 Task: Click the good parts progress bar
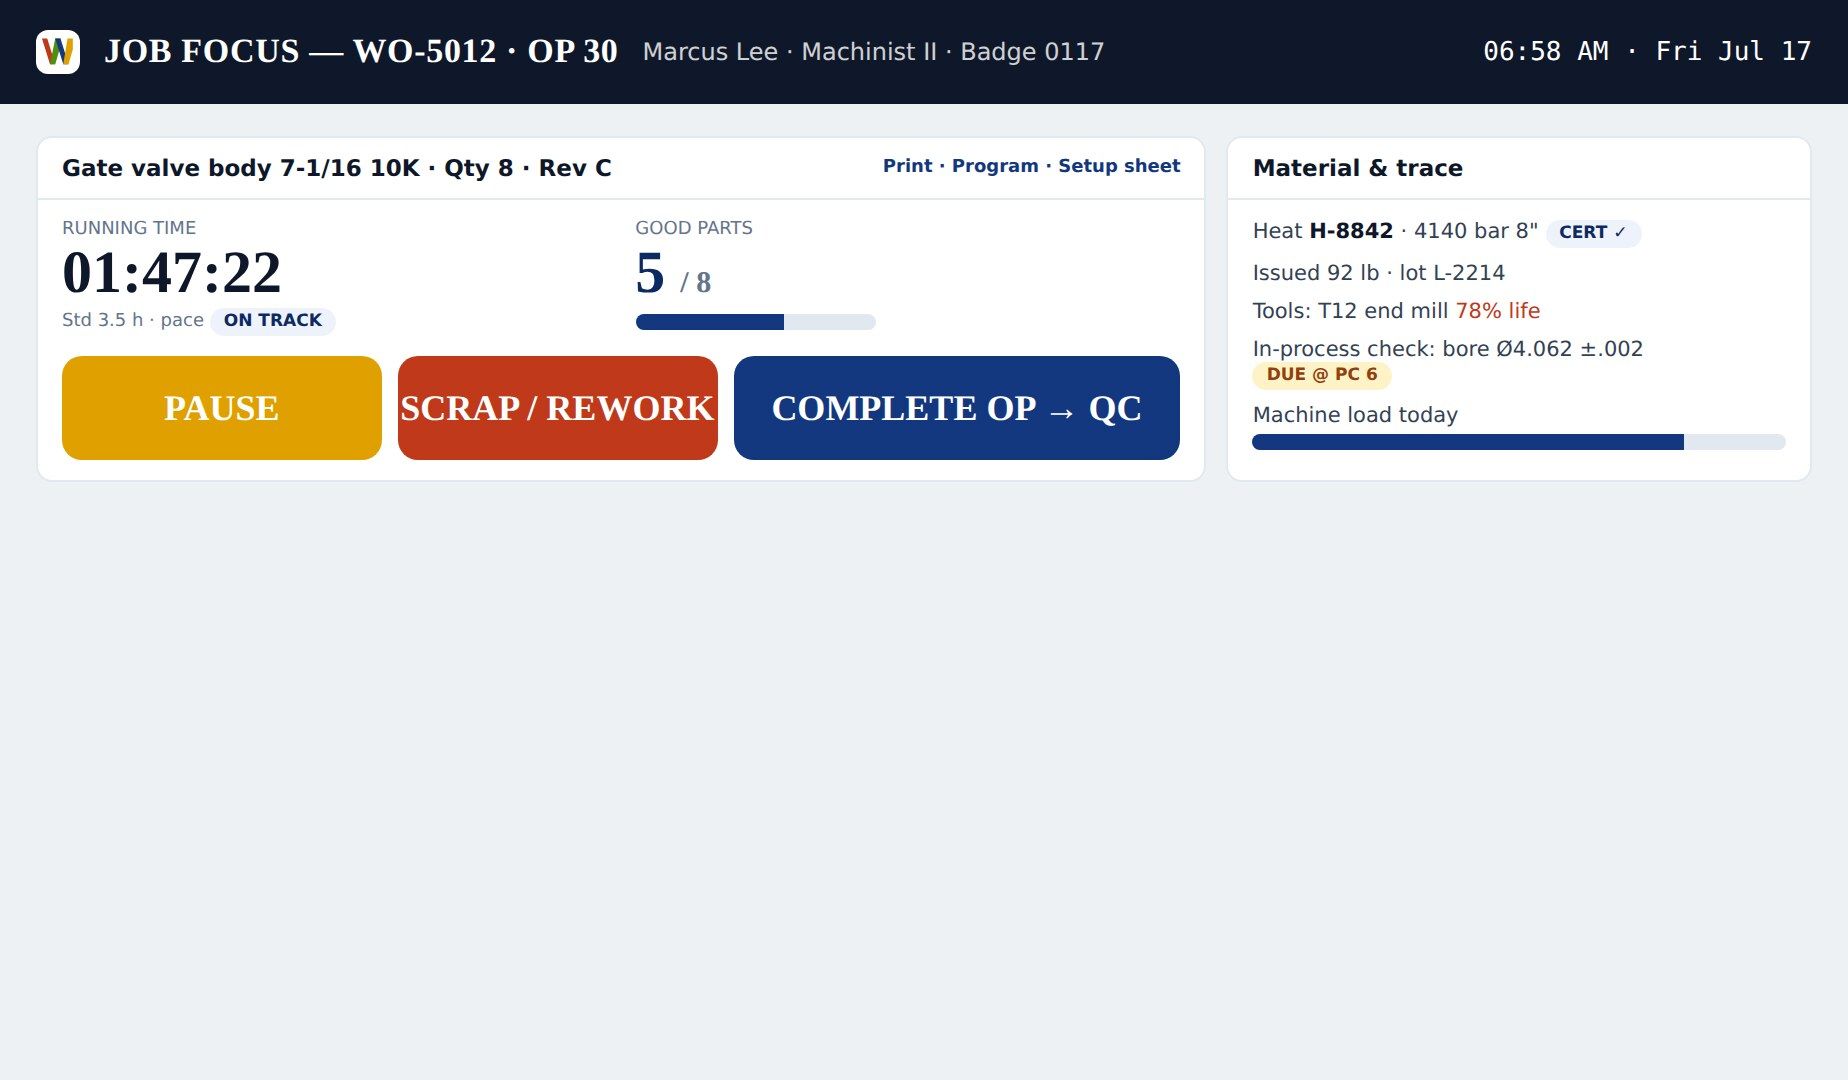click(x=756, y=322)
